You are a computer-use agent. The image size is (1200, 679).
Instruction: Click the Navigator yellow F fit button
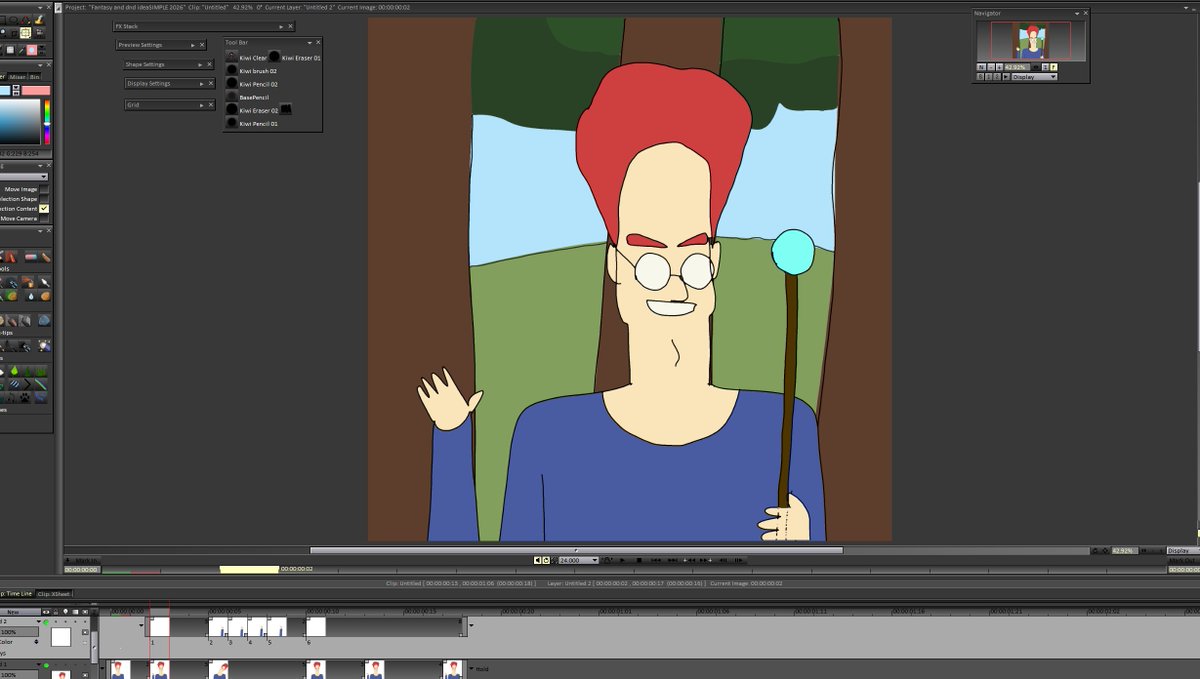[1053, 67]
